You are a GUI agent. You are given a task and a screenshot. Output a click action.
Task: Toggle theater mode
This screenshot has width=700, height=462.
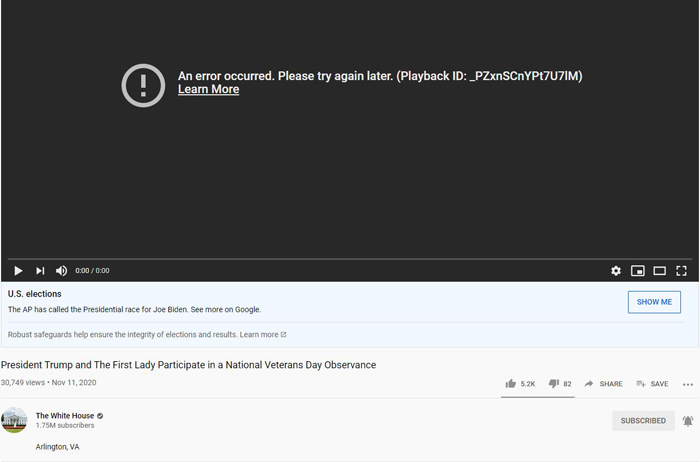[659, 271]
